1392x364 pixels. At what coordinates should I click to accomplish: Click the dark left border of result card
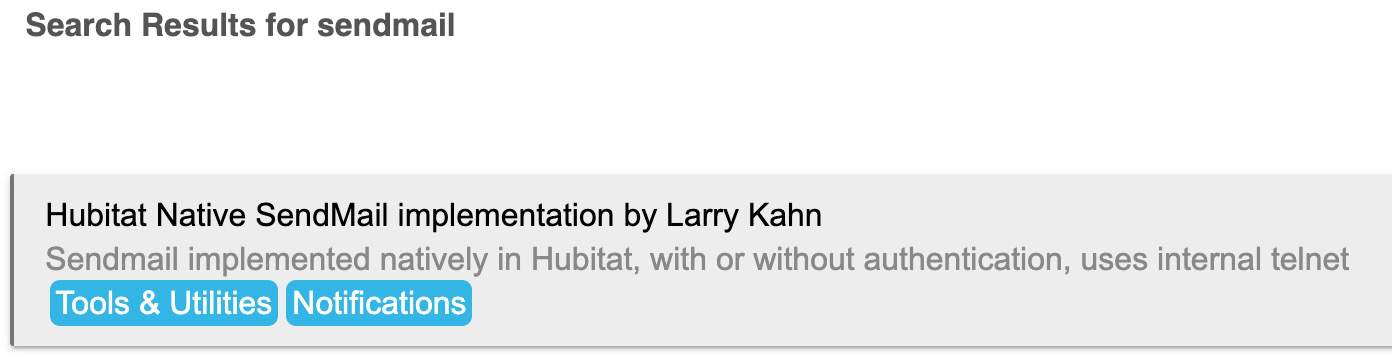click(x=12, y=260)
